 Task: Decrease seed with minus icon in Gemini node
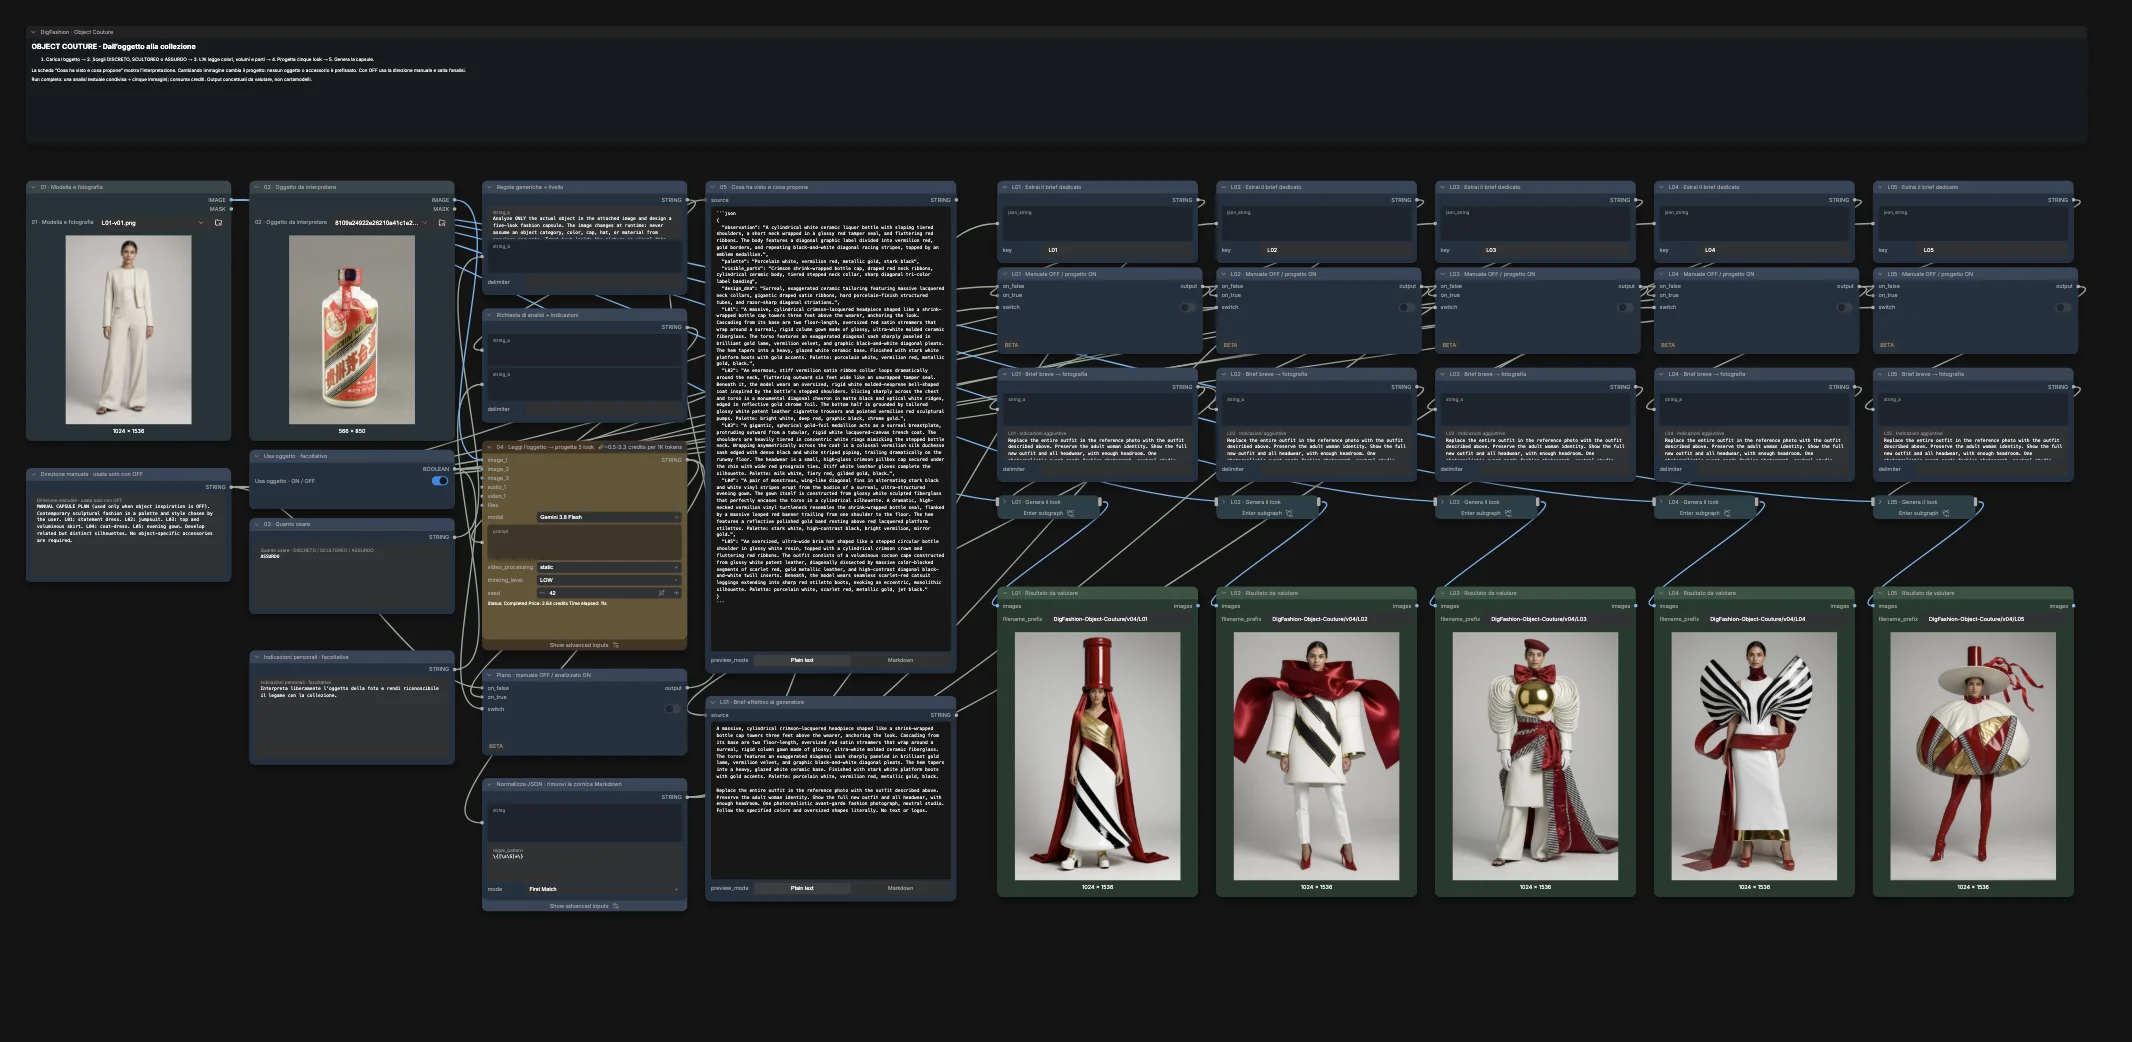(x=542, y=593)
